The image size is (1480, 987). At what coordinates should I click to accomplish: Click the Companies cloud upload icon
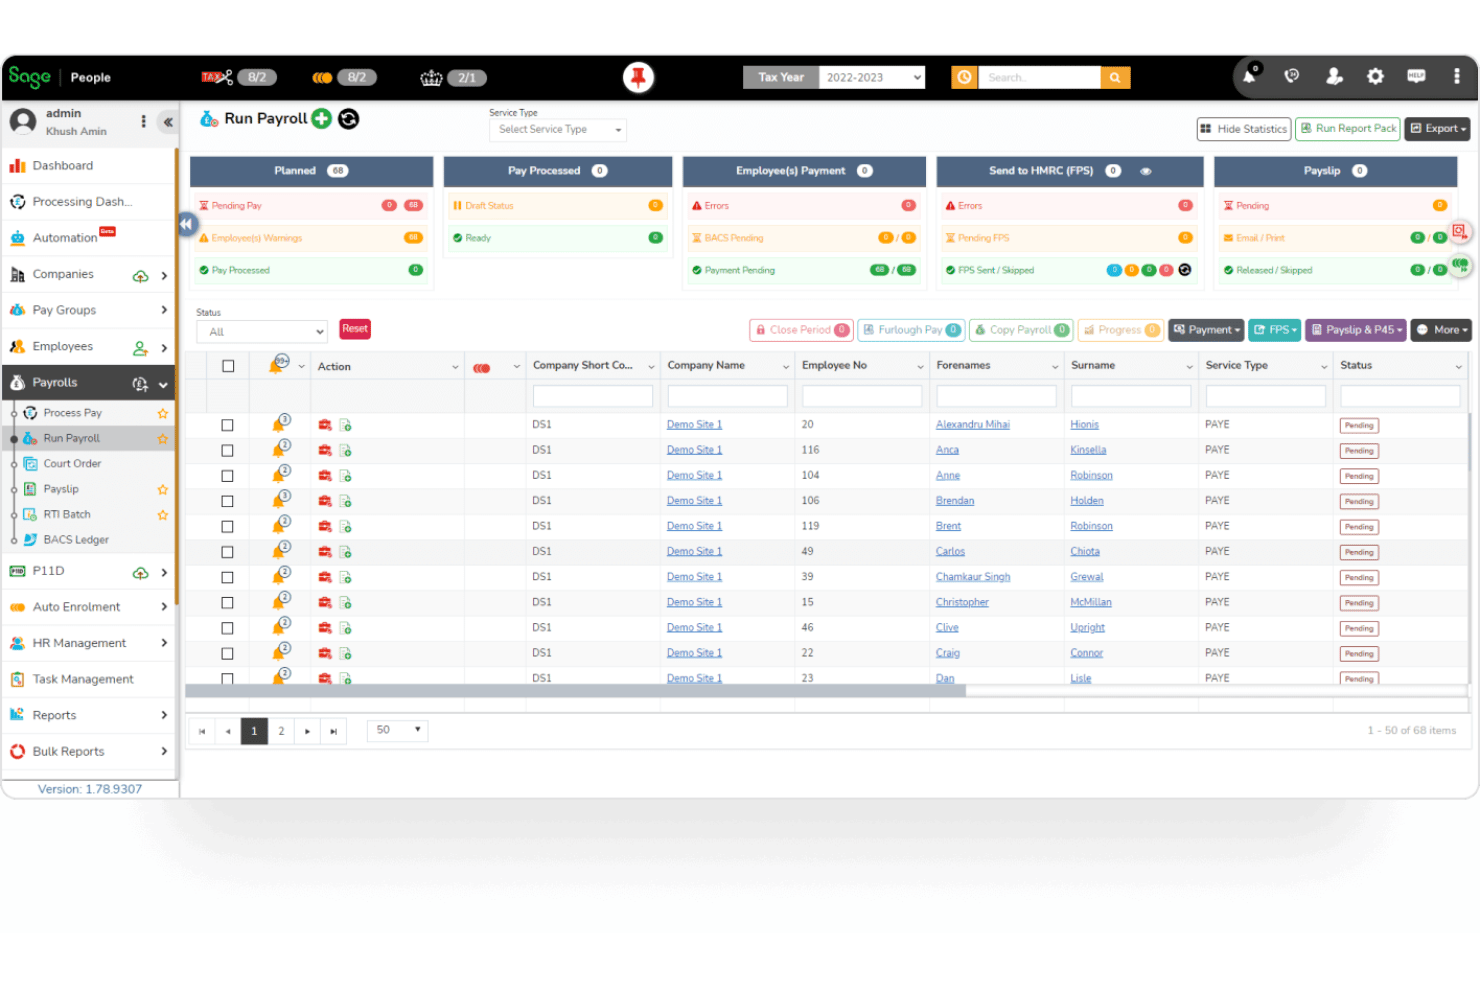click(x=140, y=276)
